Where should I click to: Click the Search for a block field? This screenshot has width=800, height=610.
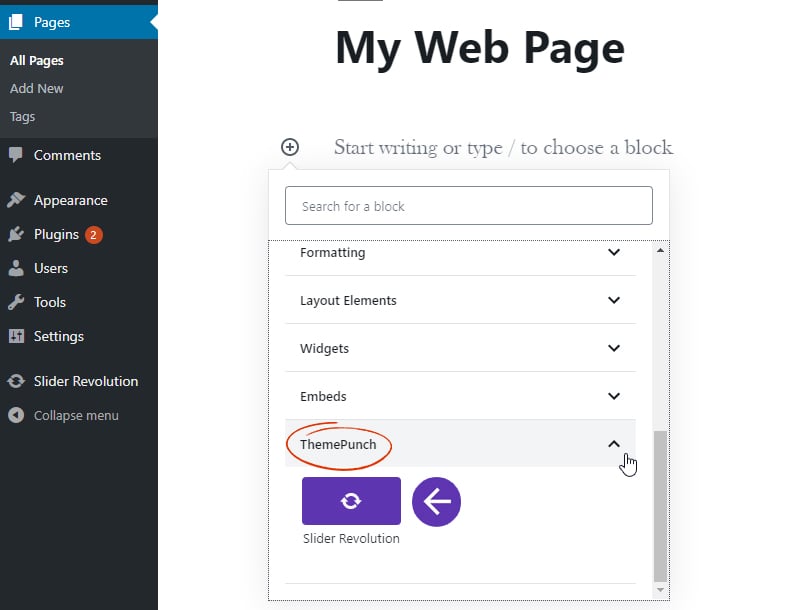(468, 206)
